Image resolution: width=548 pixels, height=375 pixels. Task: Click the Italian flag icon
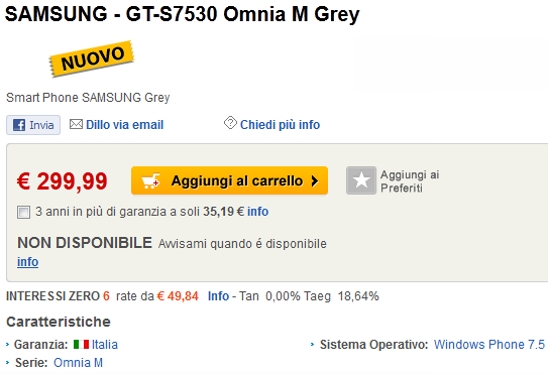pyautogui.click(x=81, y=345)
